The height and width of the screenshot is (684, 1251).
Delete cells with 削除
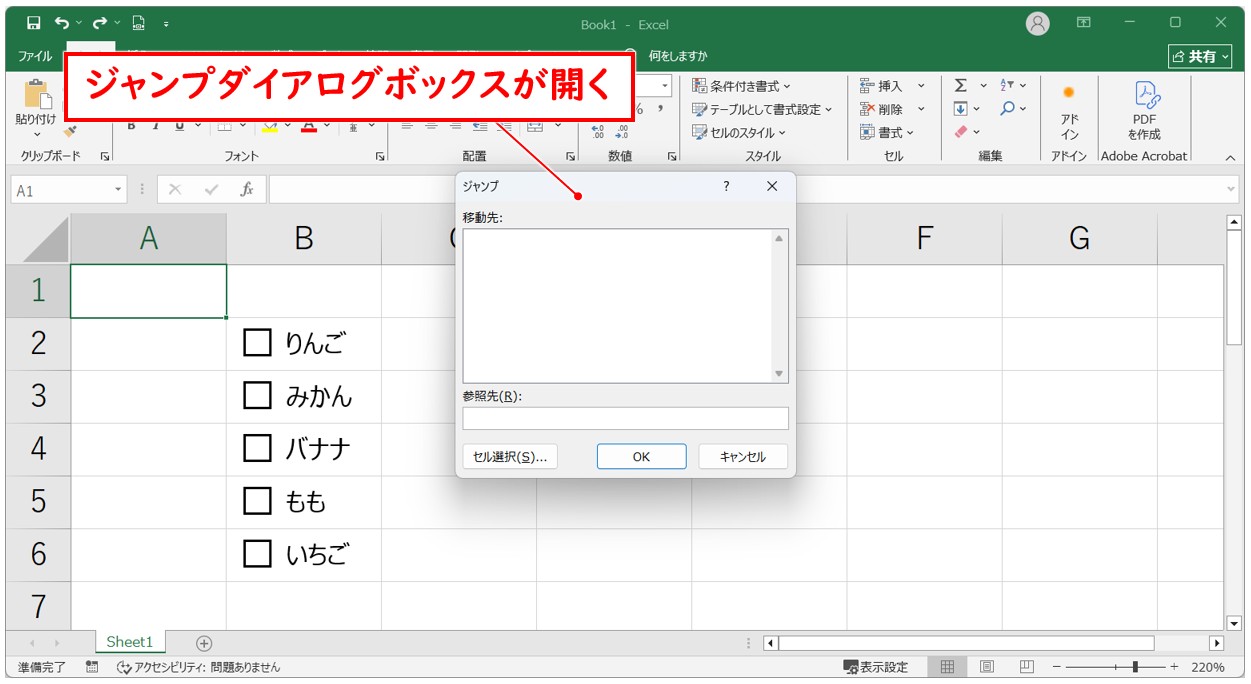point(882,109)
